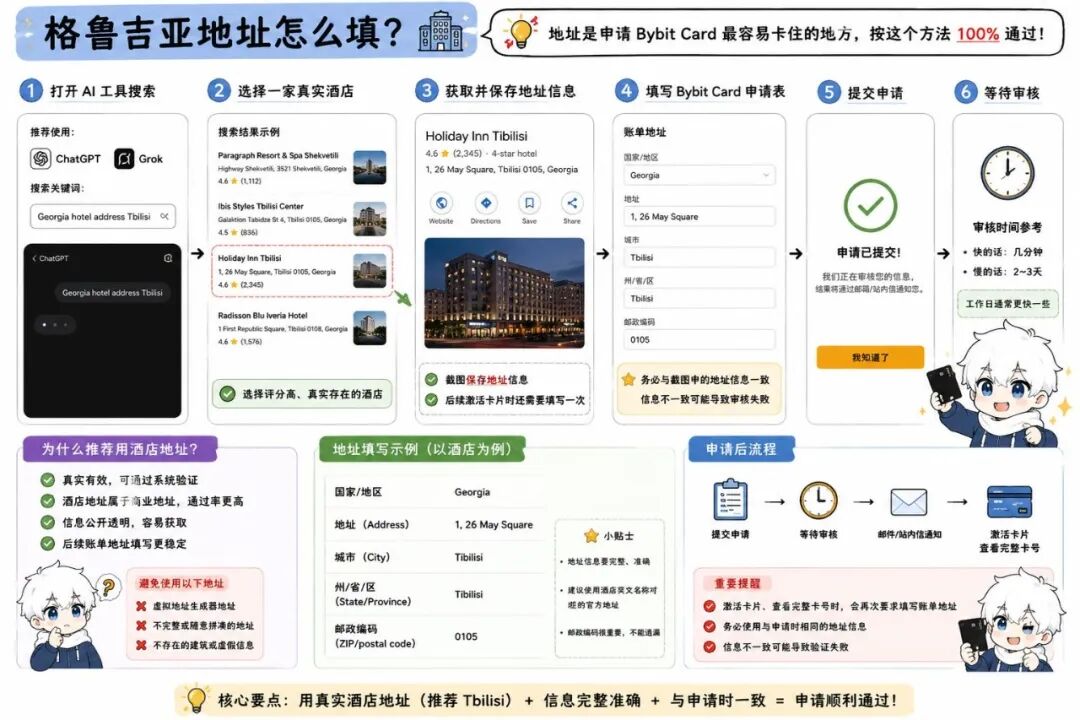Image resolution: width=1080 pixels, height=720 pixels.
Task: Tap the back chevron in ChatGPT panel
Action: tap(34, 258)
